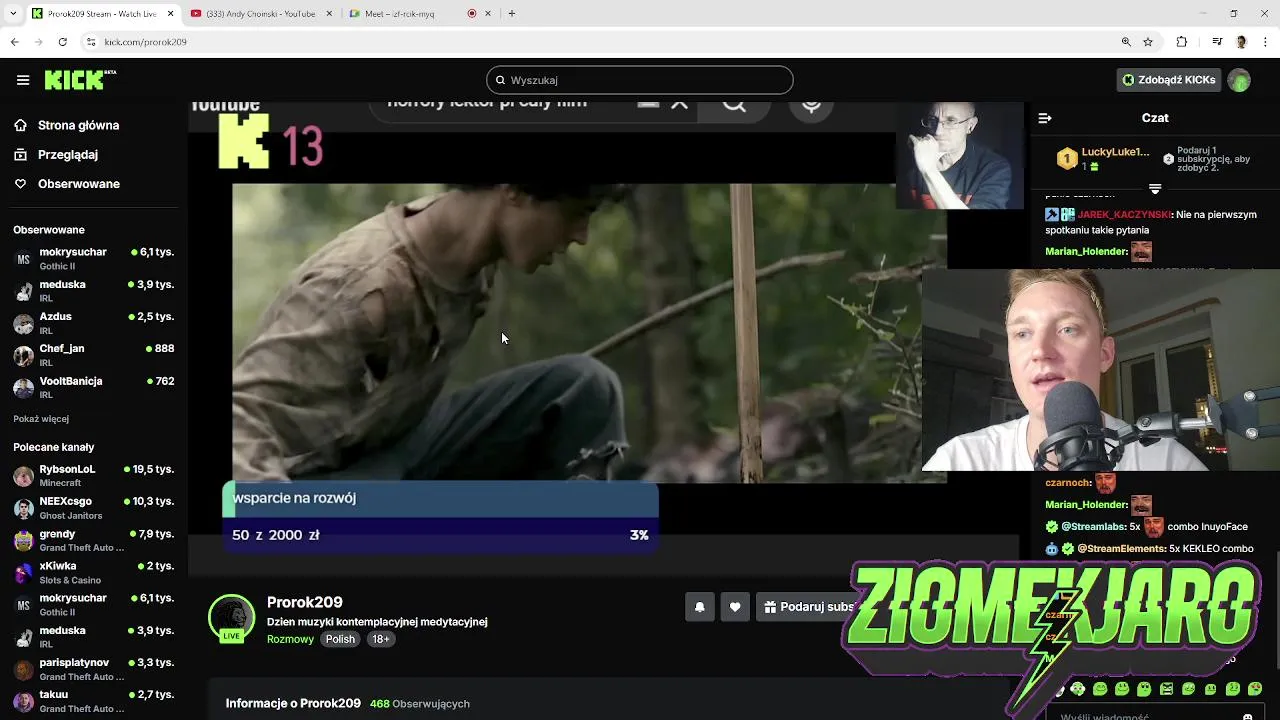Open RybsonLoL recommended channel
The height and width of the screenshot is (720, 1280).
point(94,475)
